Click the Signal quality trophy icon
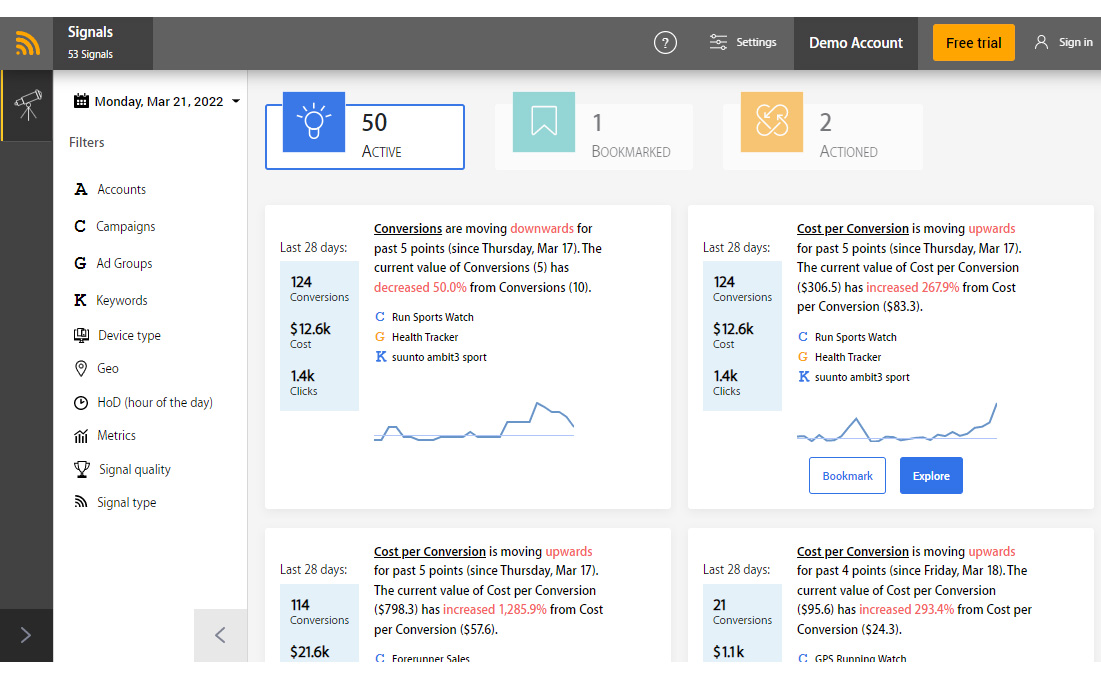This screenshot has height=679, width=1101. pos(81,469)
